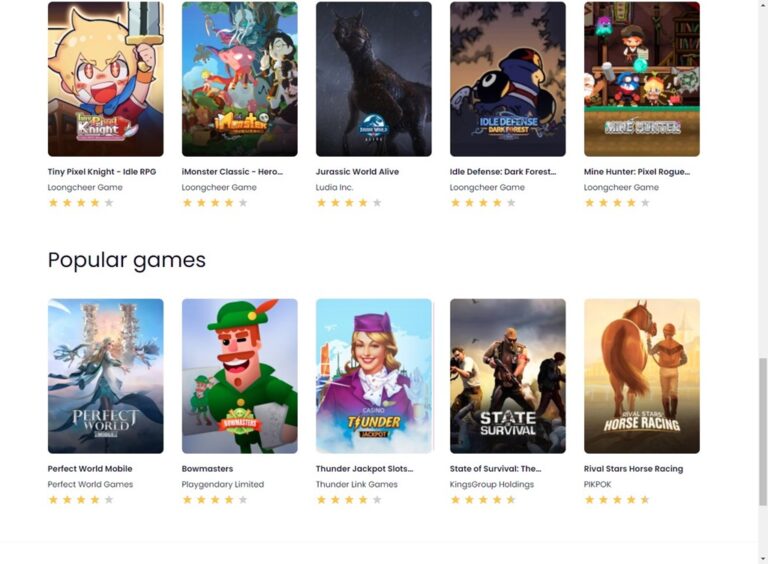The height and width of the screenshot is (564, 768).
Task: Click the star rating under Perfect World Mobile
Action: pyautogui.click(x=81, y=500)
